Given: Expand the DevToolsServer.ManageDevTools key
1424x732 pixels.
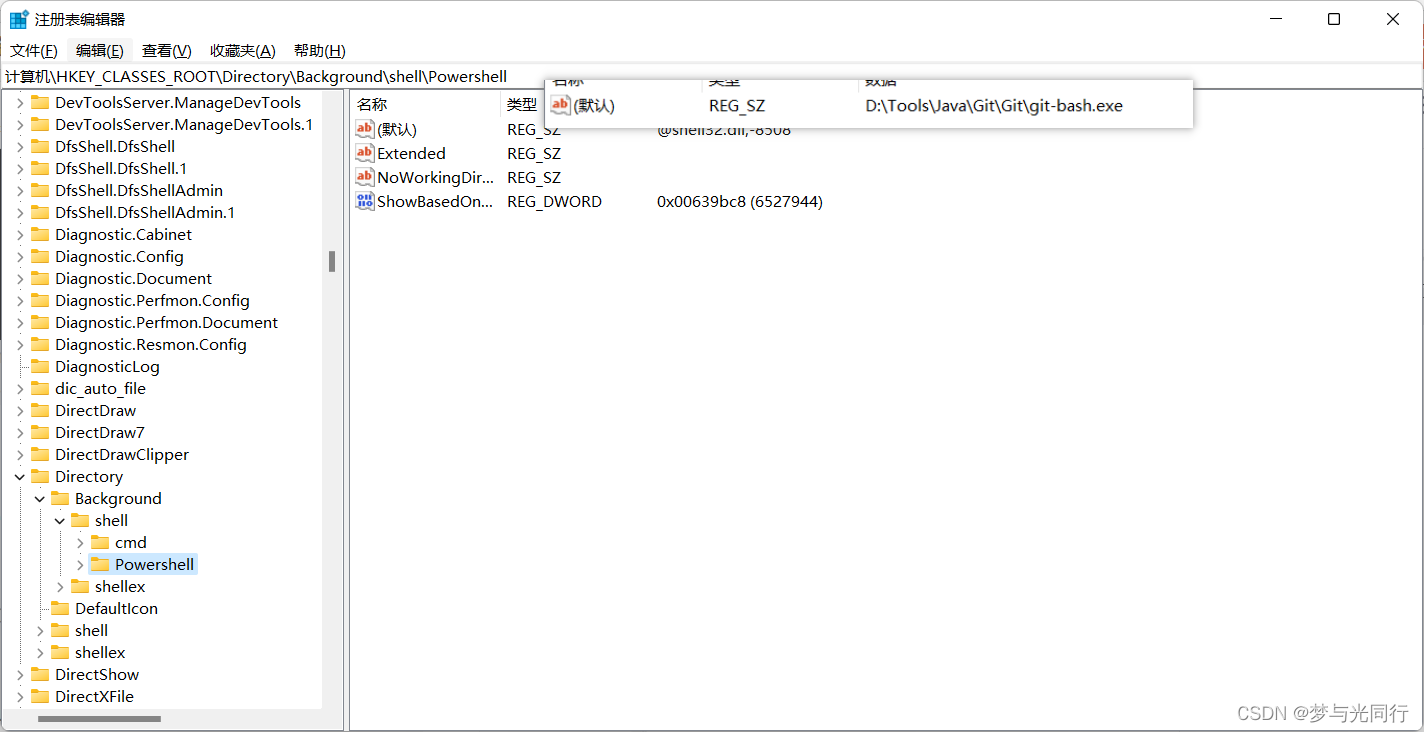Looking at the screenshot, I should click(x=20, y=103).
